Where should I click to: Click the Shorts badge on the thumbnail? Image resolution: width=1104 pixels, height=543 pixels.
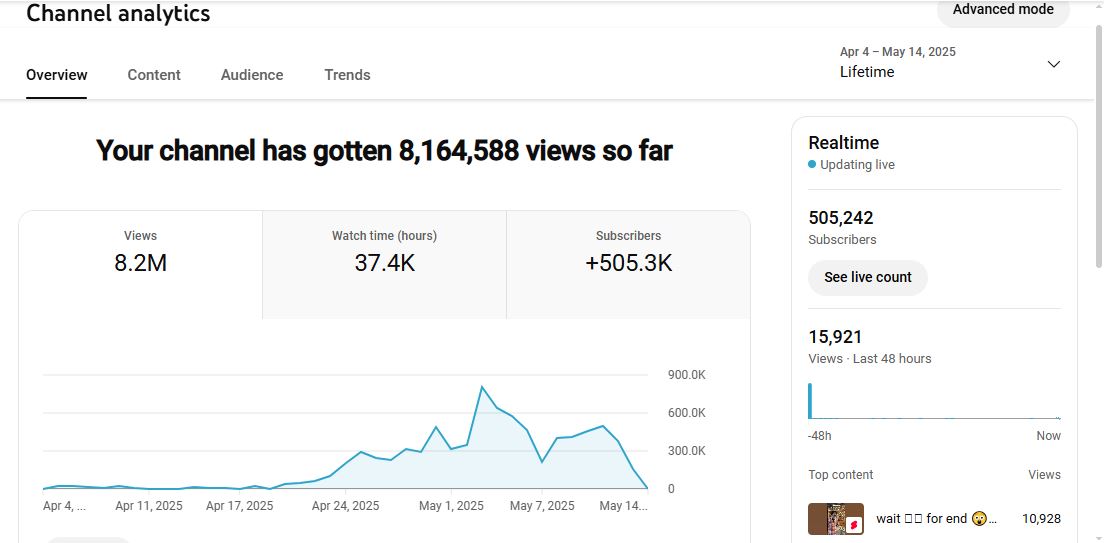855,525
